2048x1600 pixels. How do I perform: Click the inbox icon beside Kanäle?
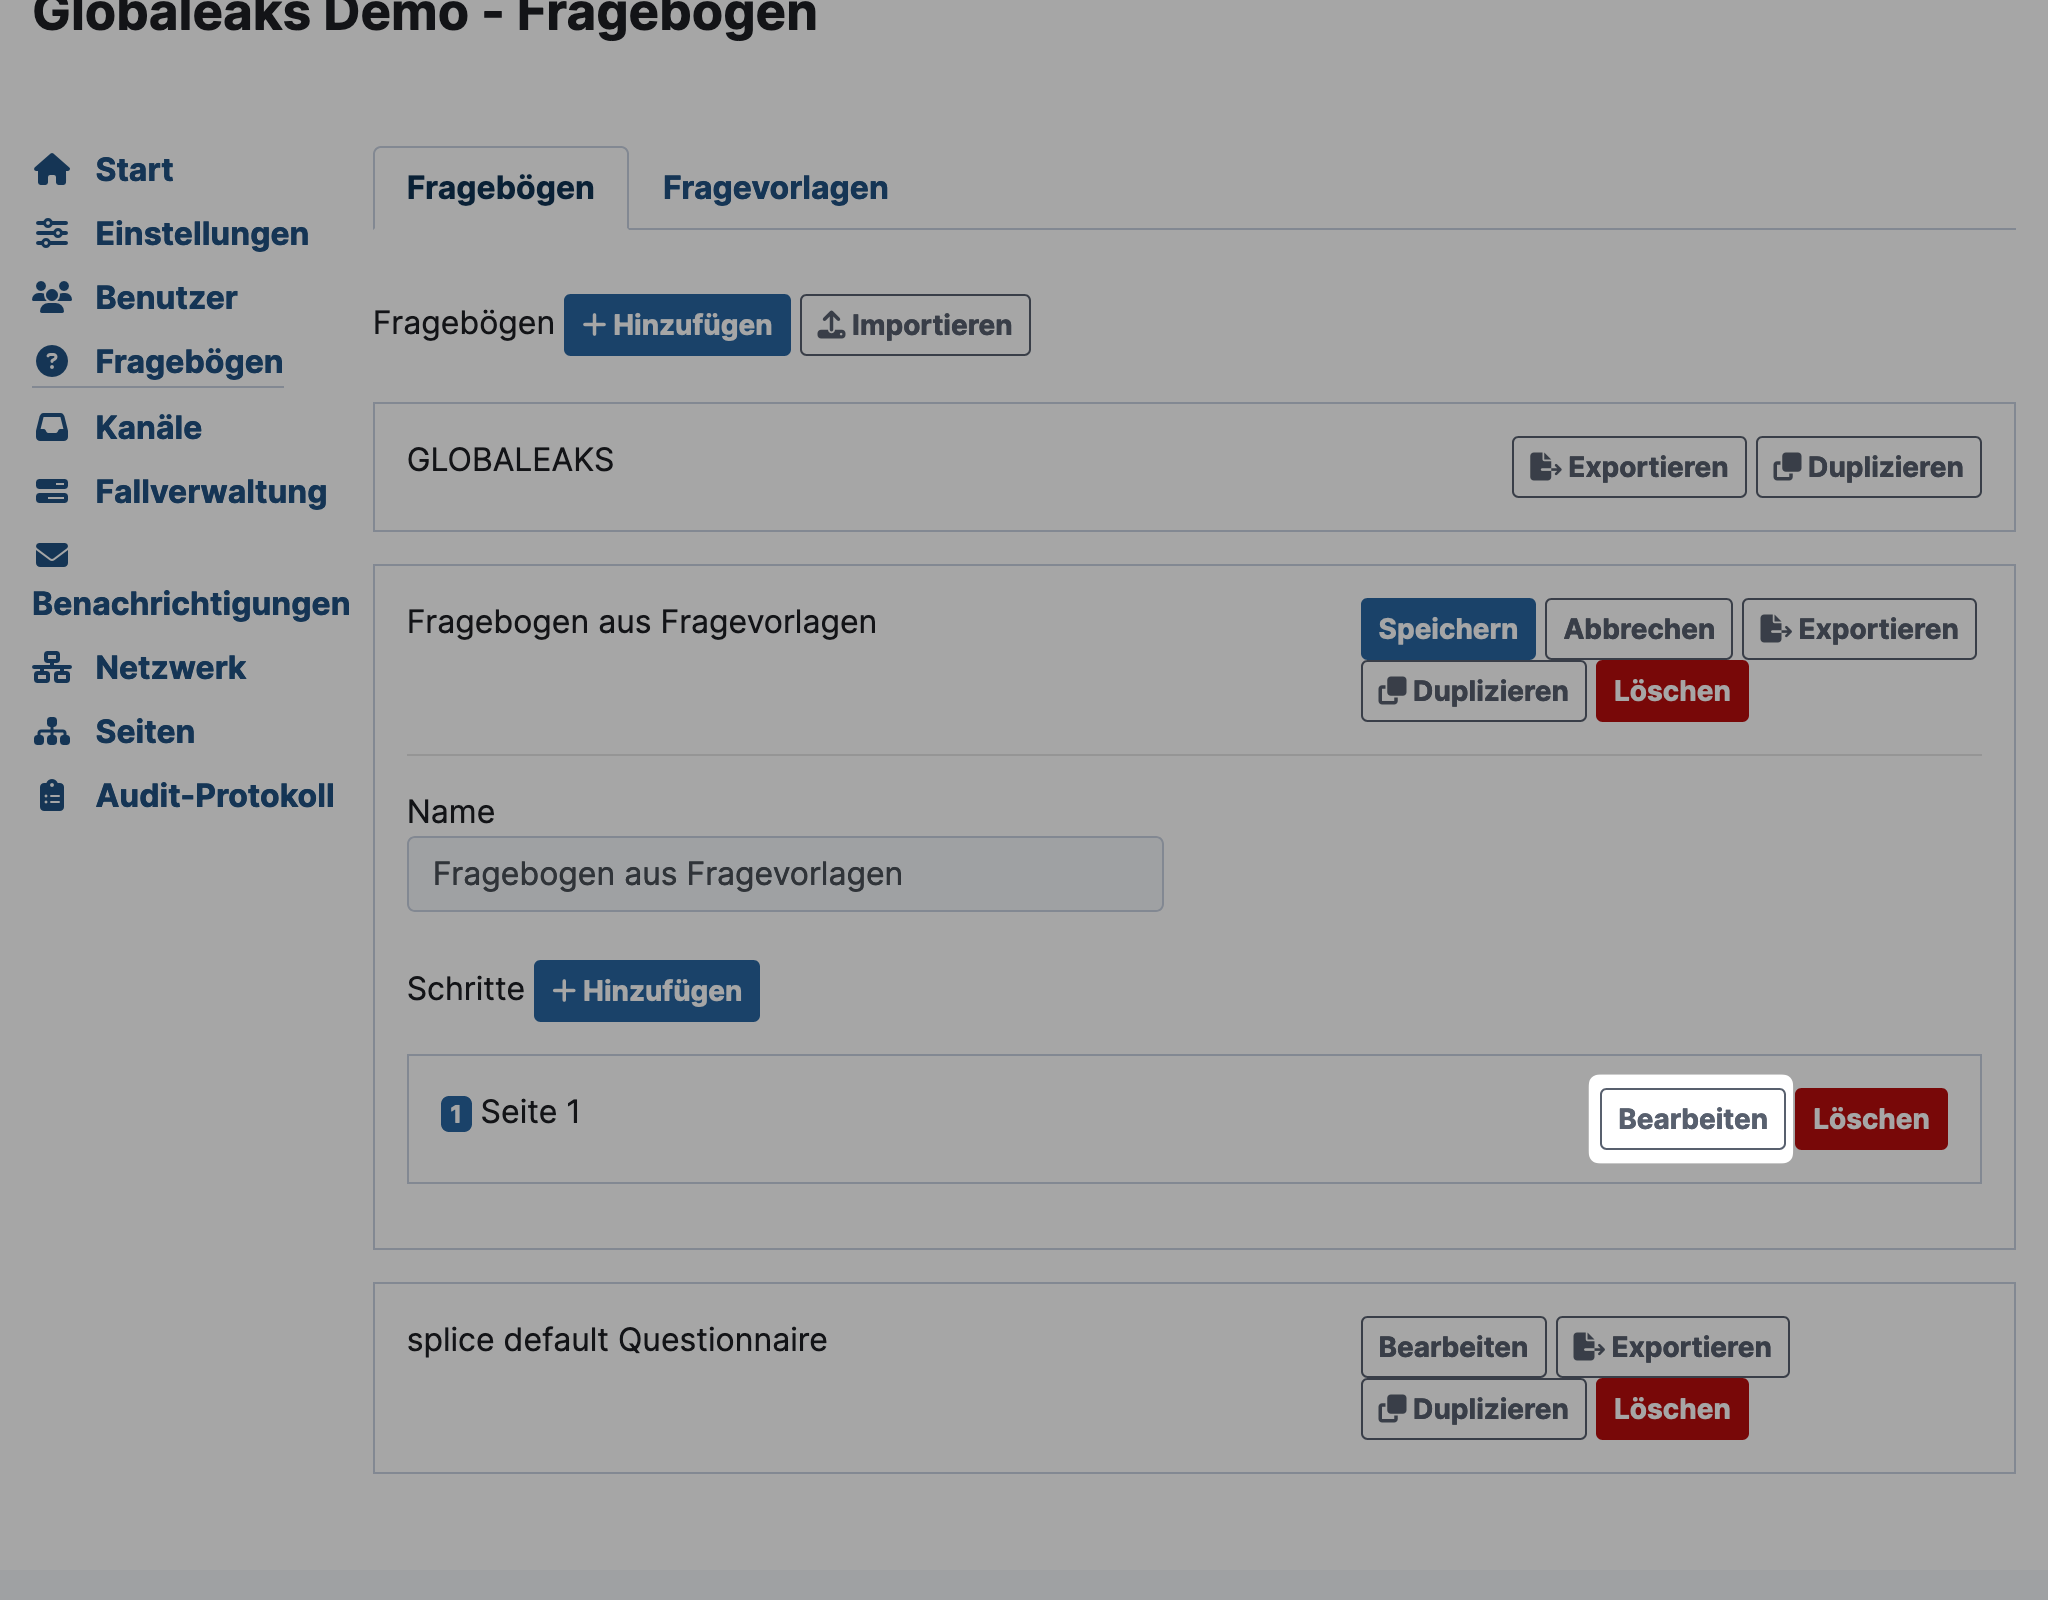[52, 428]
